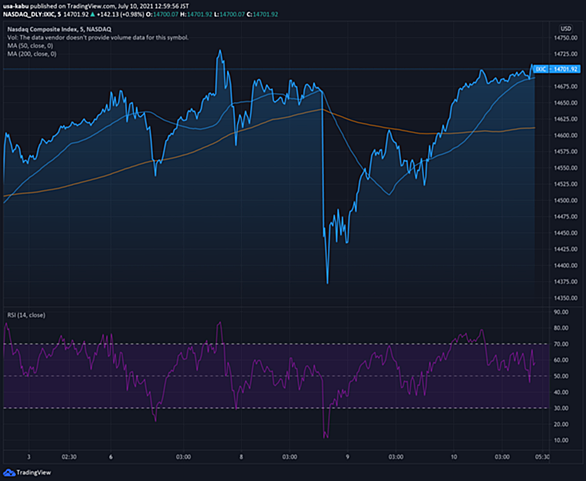Viewport: 586px width, 481px height.
Task: Click the L:14700.07 low value
Action: click(229, 14)
